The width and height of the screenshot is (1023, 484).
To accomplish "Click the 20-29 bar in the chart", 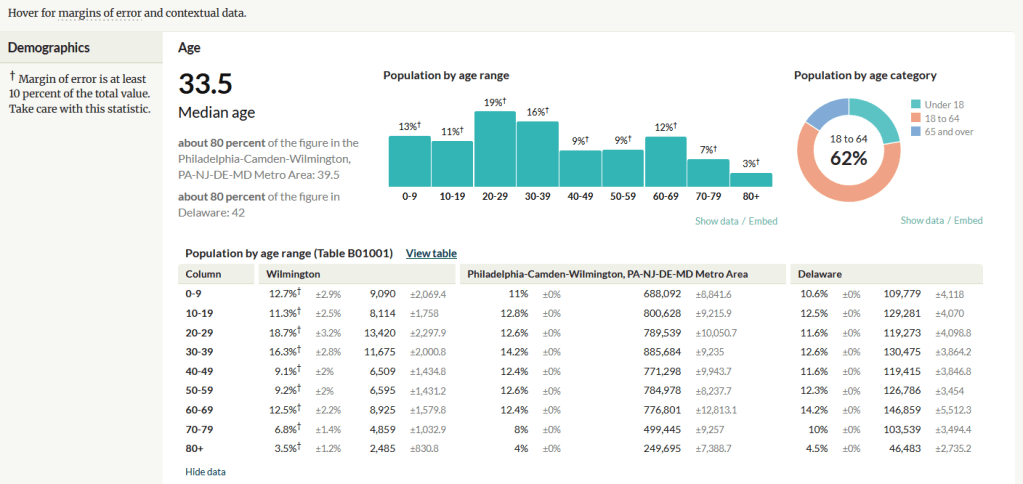I will (x=495, y=149).
